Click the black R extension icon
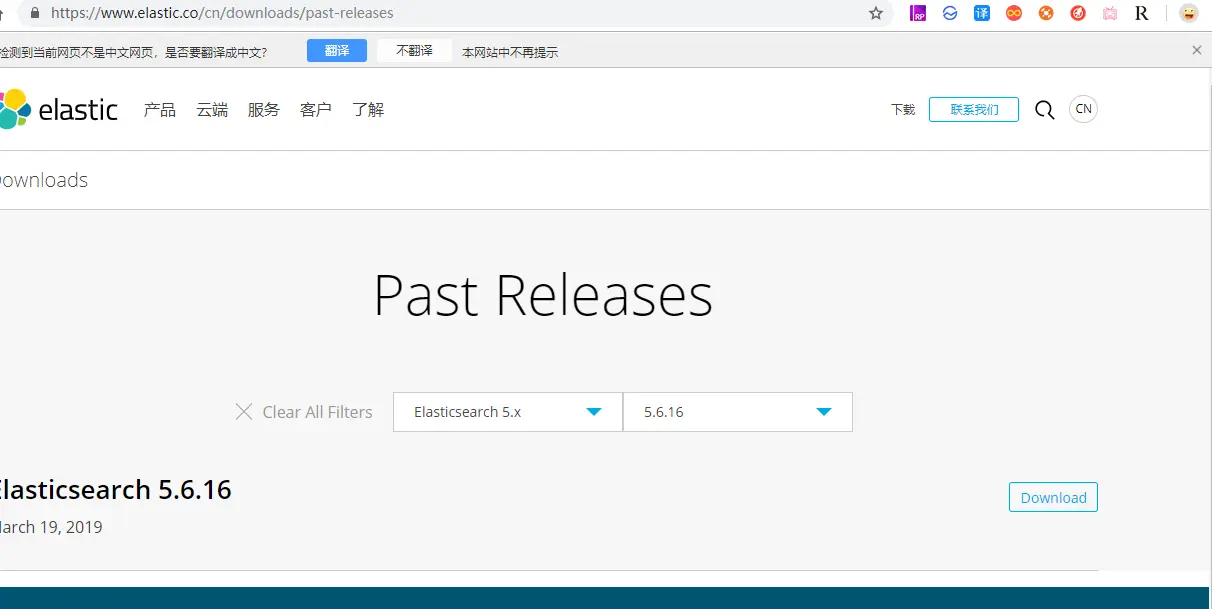 tap(1142, 13)
